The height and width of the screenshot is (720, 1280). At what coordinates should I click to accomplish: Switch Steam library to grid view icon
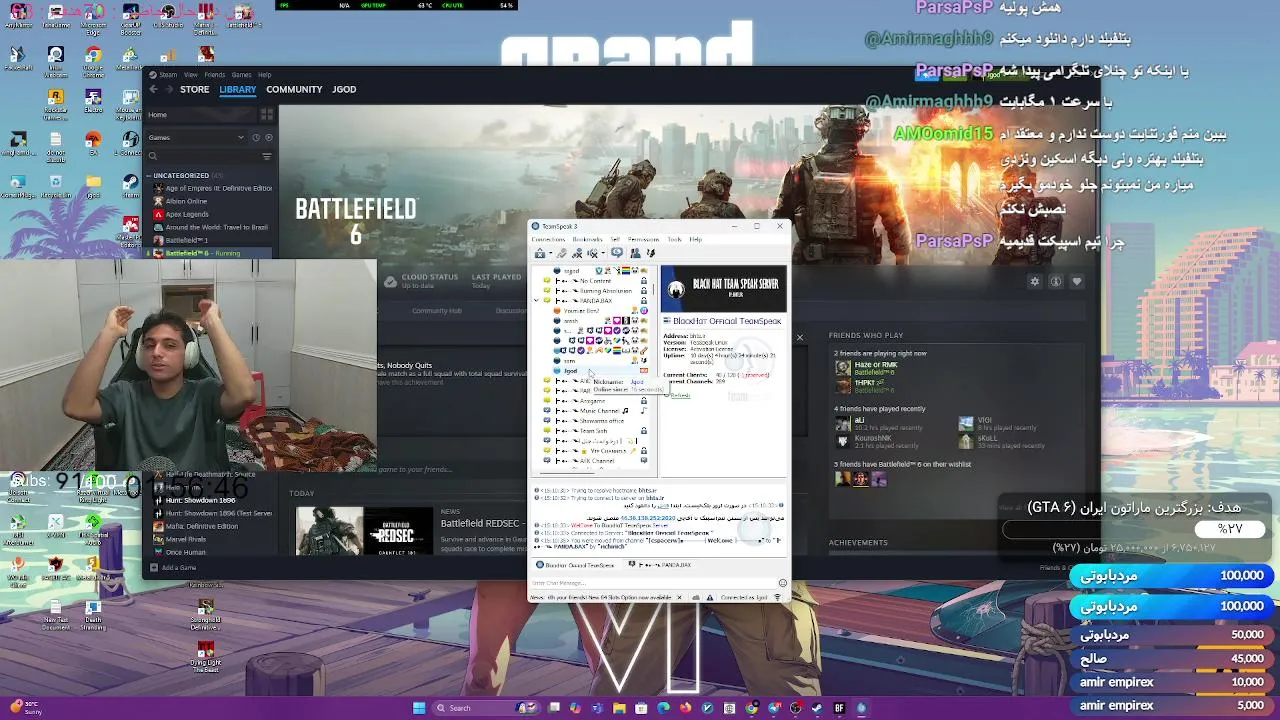pos(267,115)
